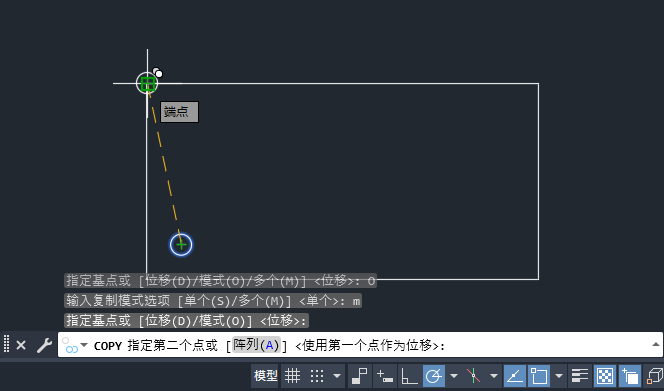The image size is (664, 391).
Task: Toggle dynamic input icon
Action: [385, 375]
